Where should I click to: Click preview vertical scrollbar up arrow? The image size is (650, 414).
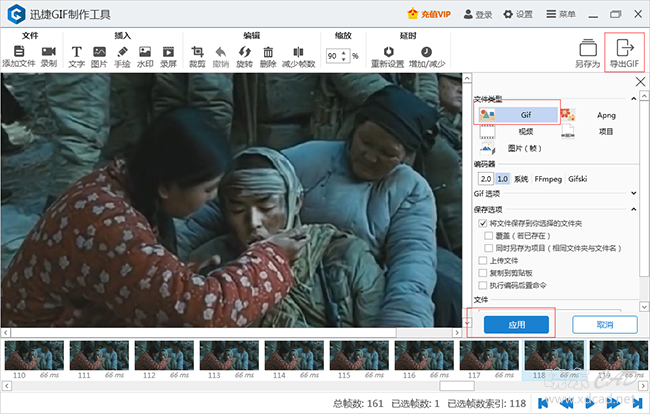[x=467, y=78]
